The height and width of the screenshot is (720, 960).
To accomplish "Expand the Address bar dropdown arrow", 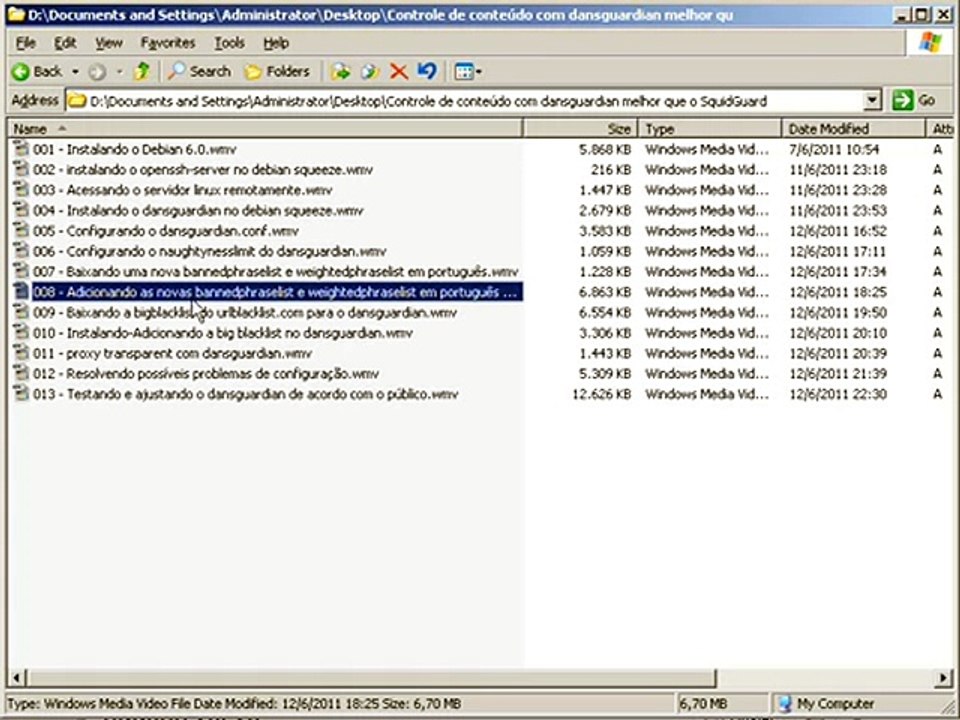I will click(x=872, y=100).
